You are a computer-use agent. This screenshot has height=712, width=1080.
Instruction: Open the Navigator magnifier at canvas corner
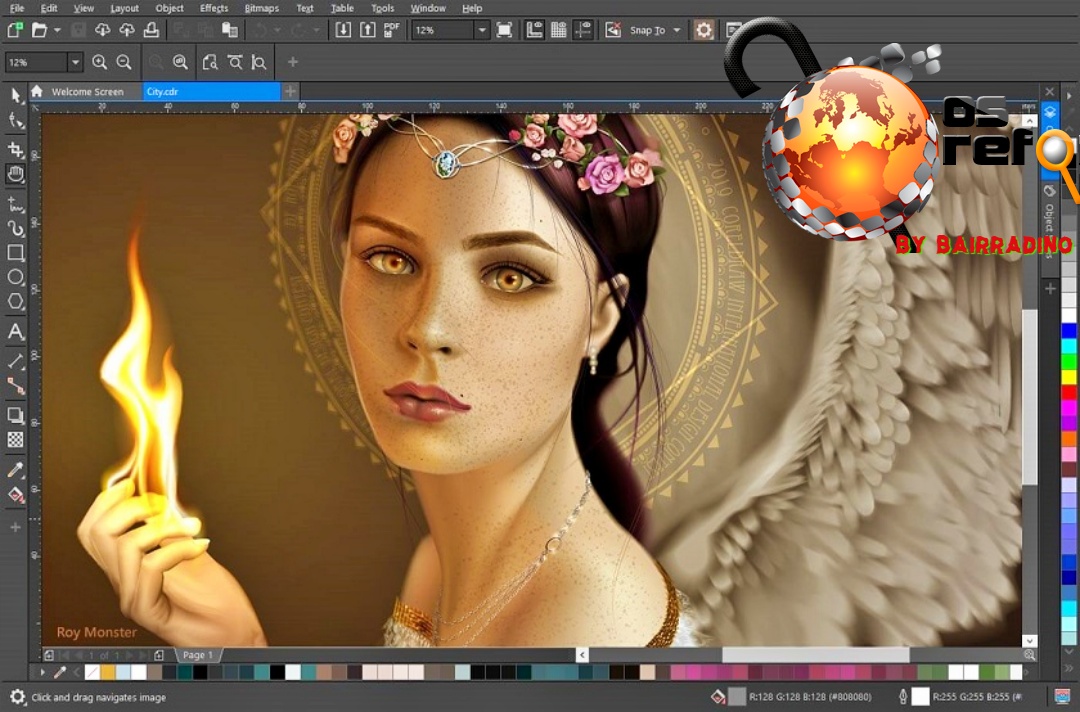(x=1030, y=655)
